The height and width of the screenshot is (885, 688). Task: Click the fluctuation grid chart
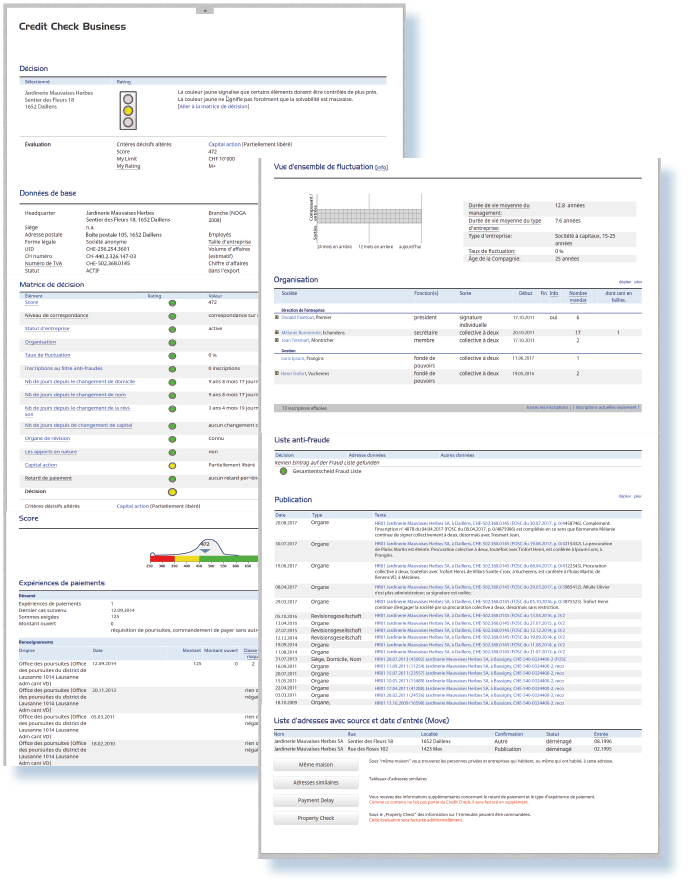tap(370, 216)
